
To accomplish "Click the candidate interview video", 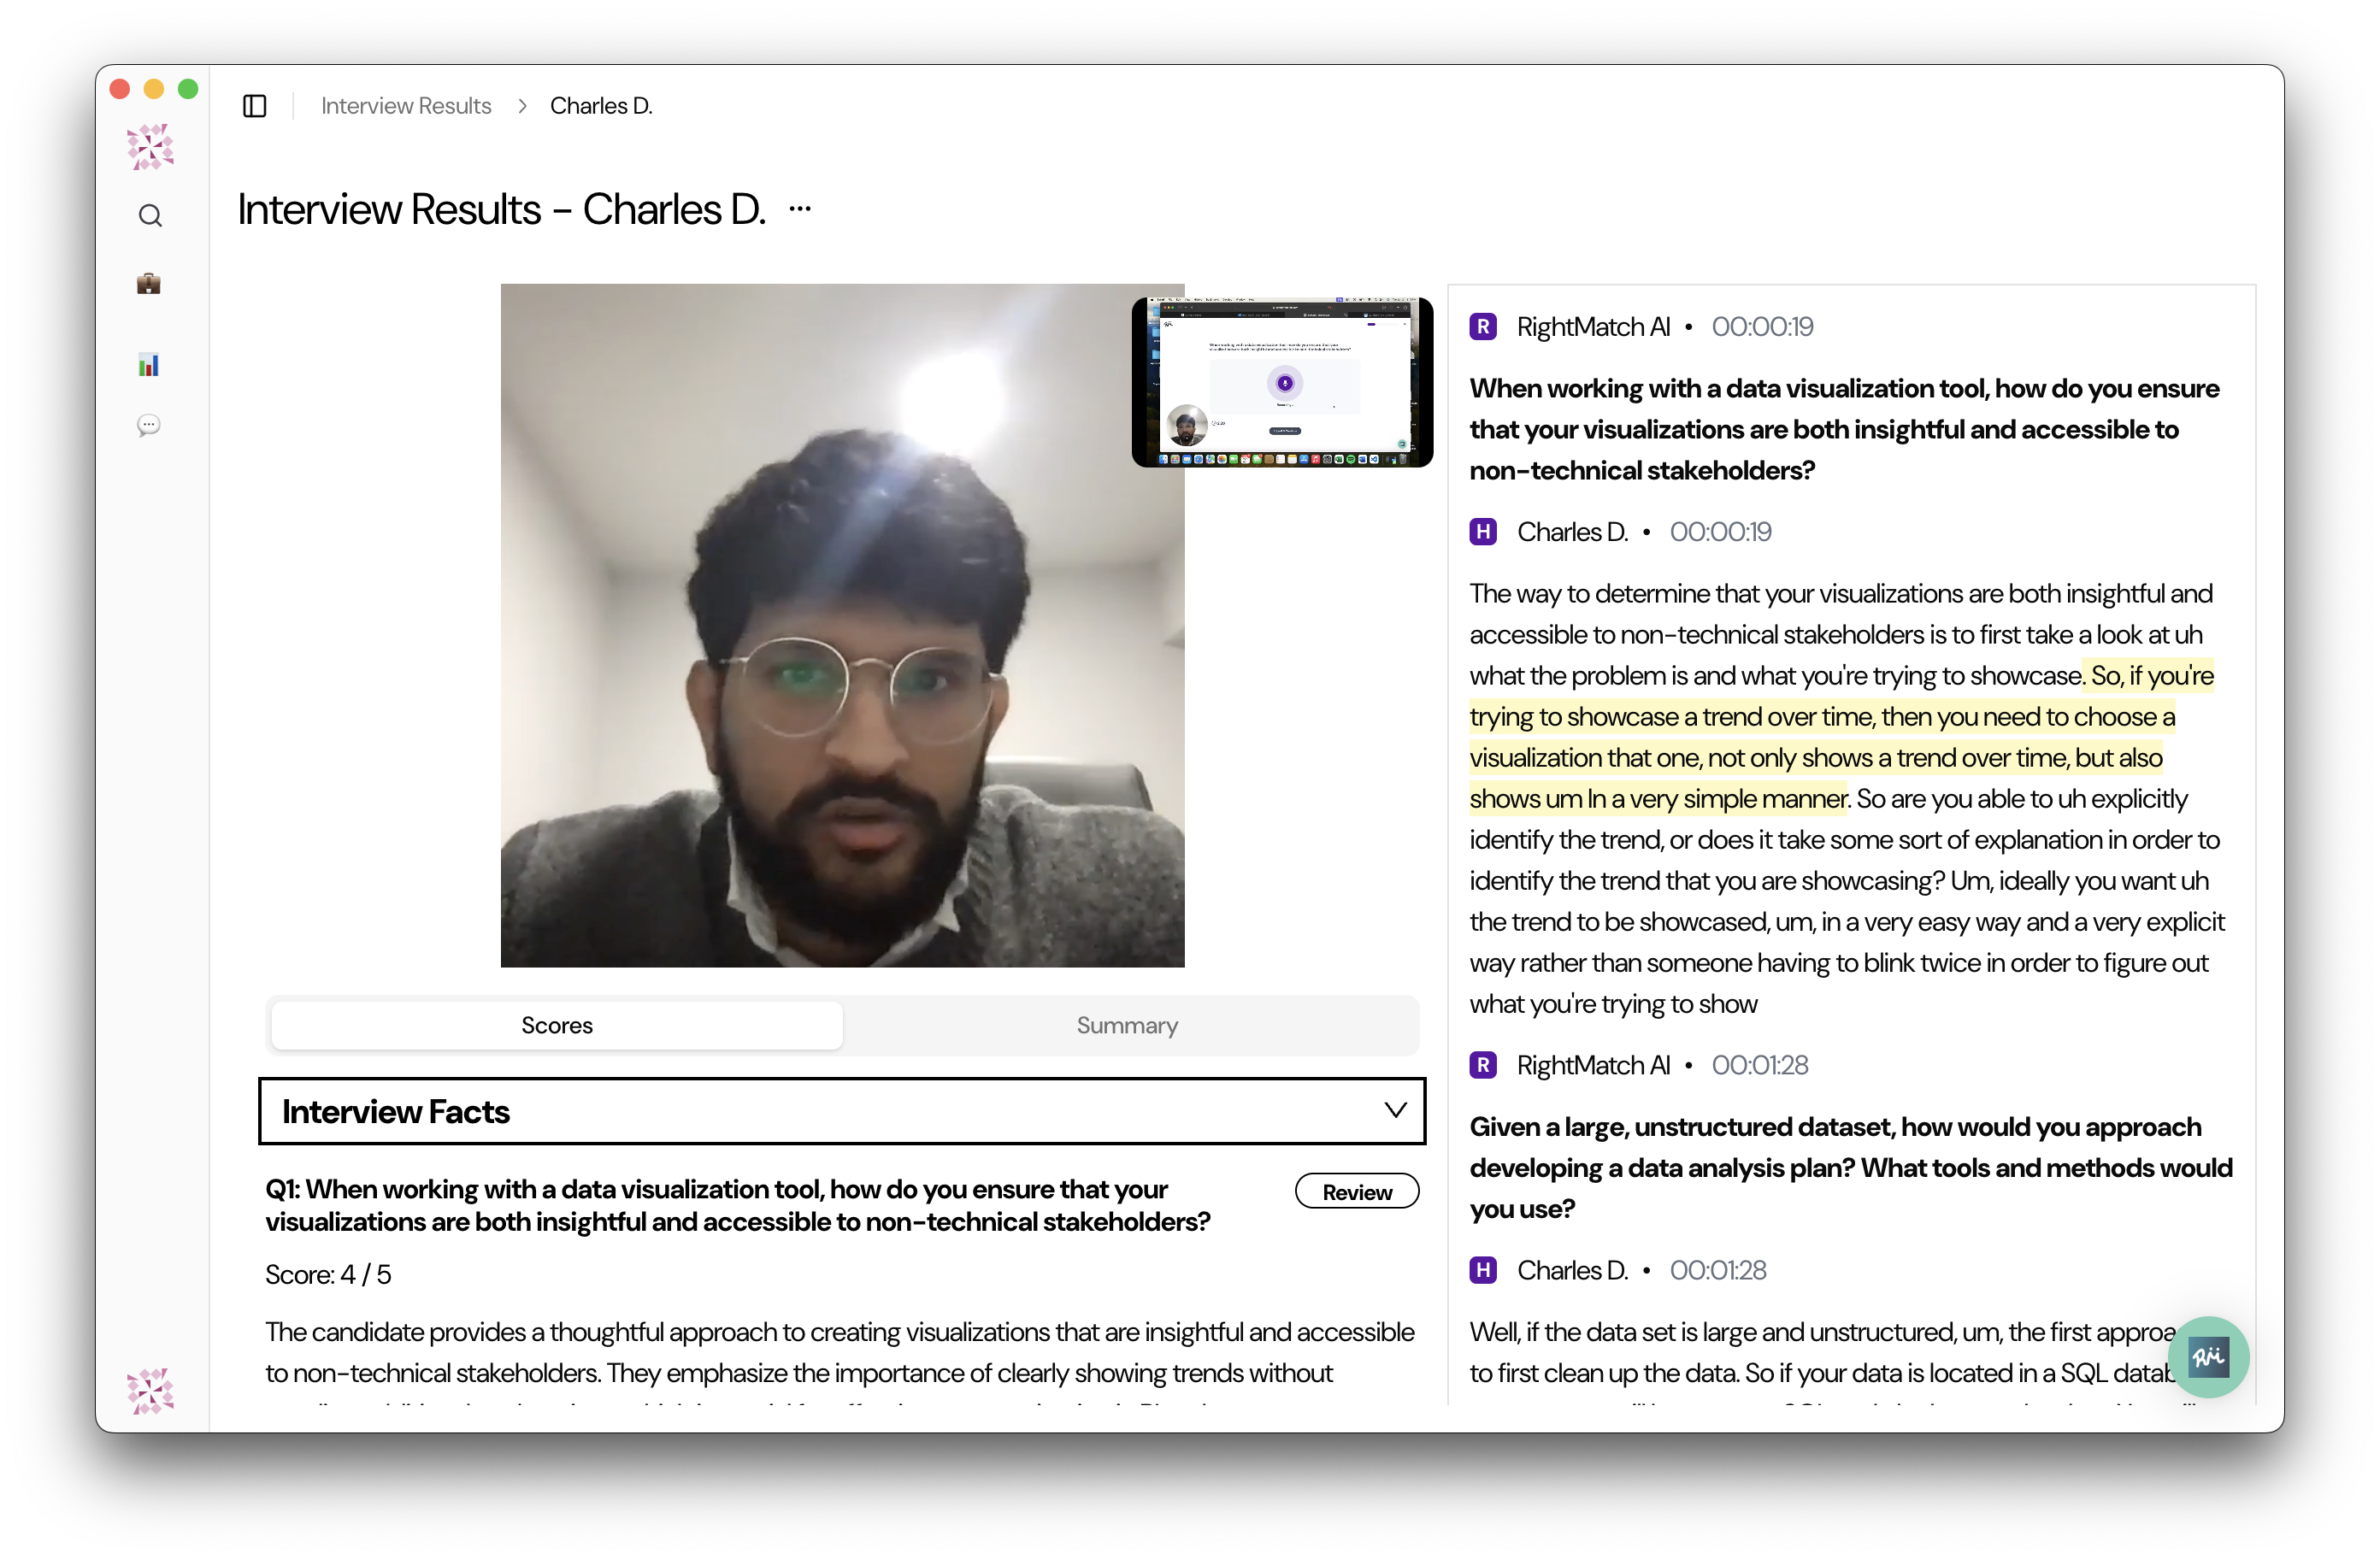I will (x=842, y=625).
